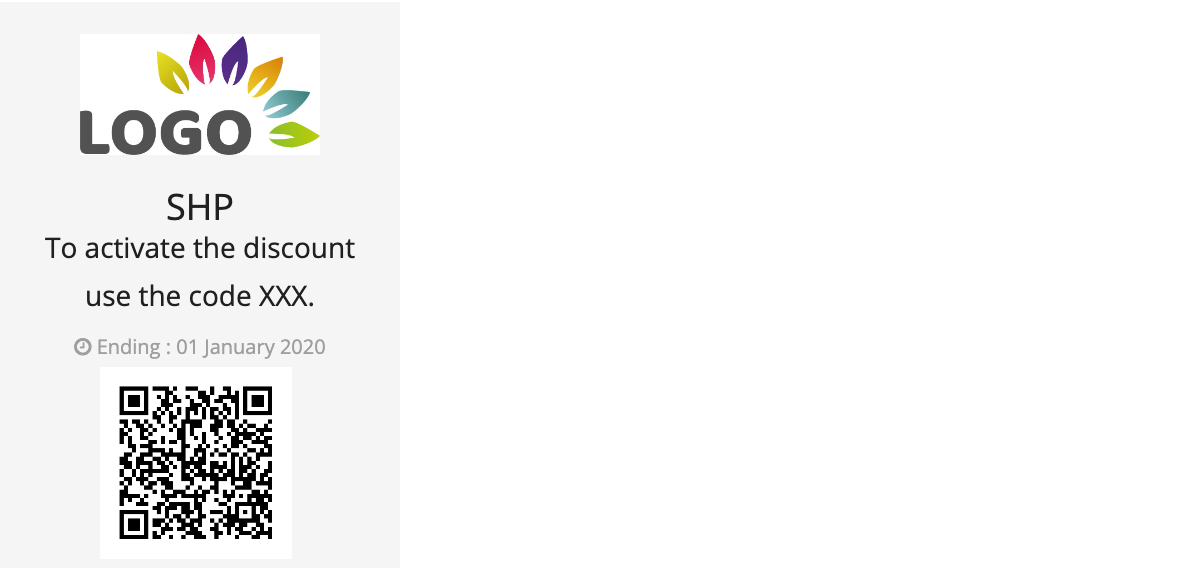Click the teal leaf in the logo
1200x568 pixels.
click(287, 103)
